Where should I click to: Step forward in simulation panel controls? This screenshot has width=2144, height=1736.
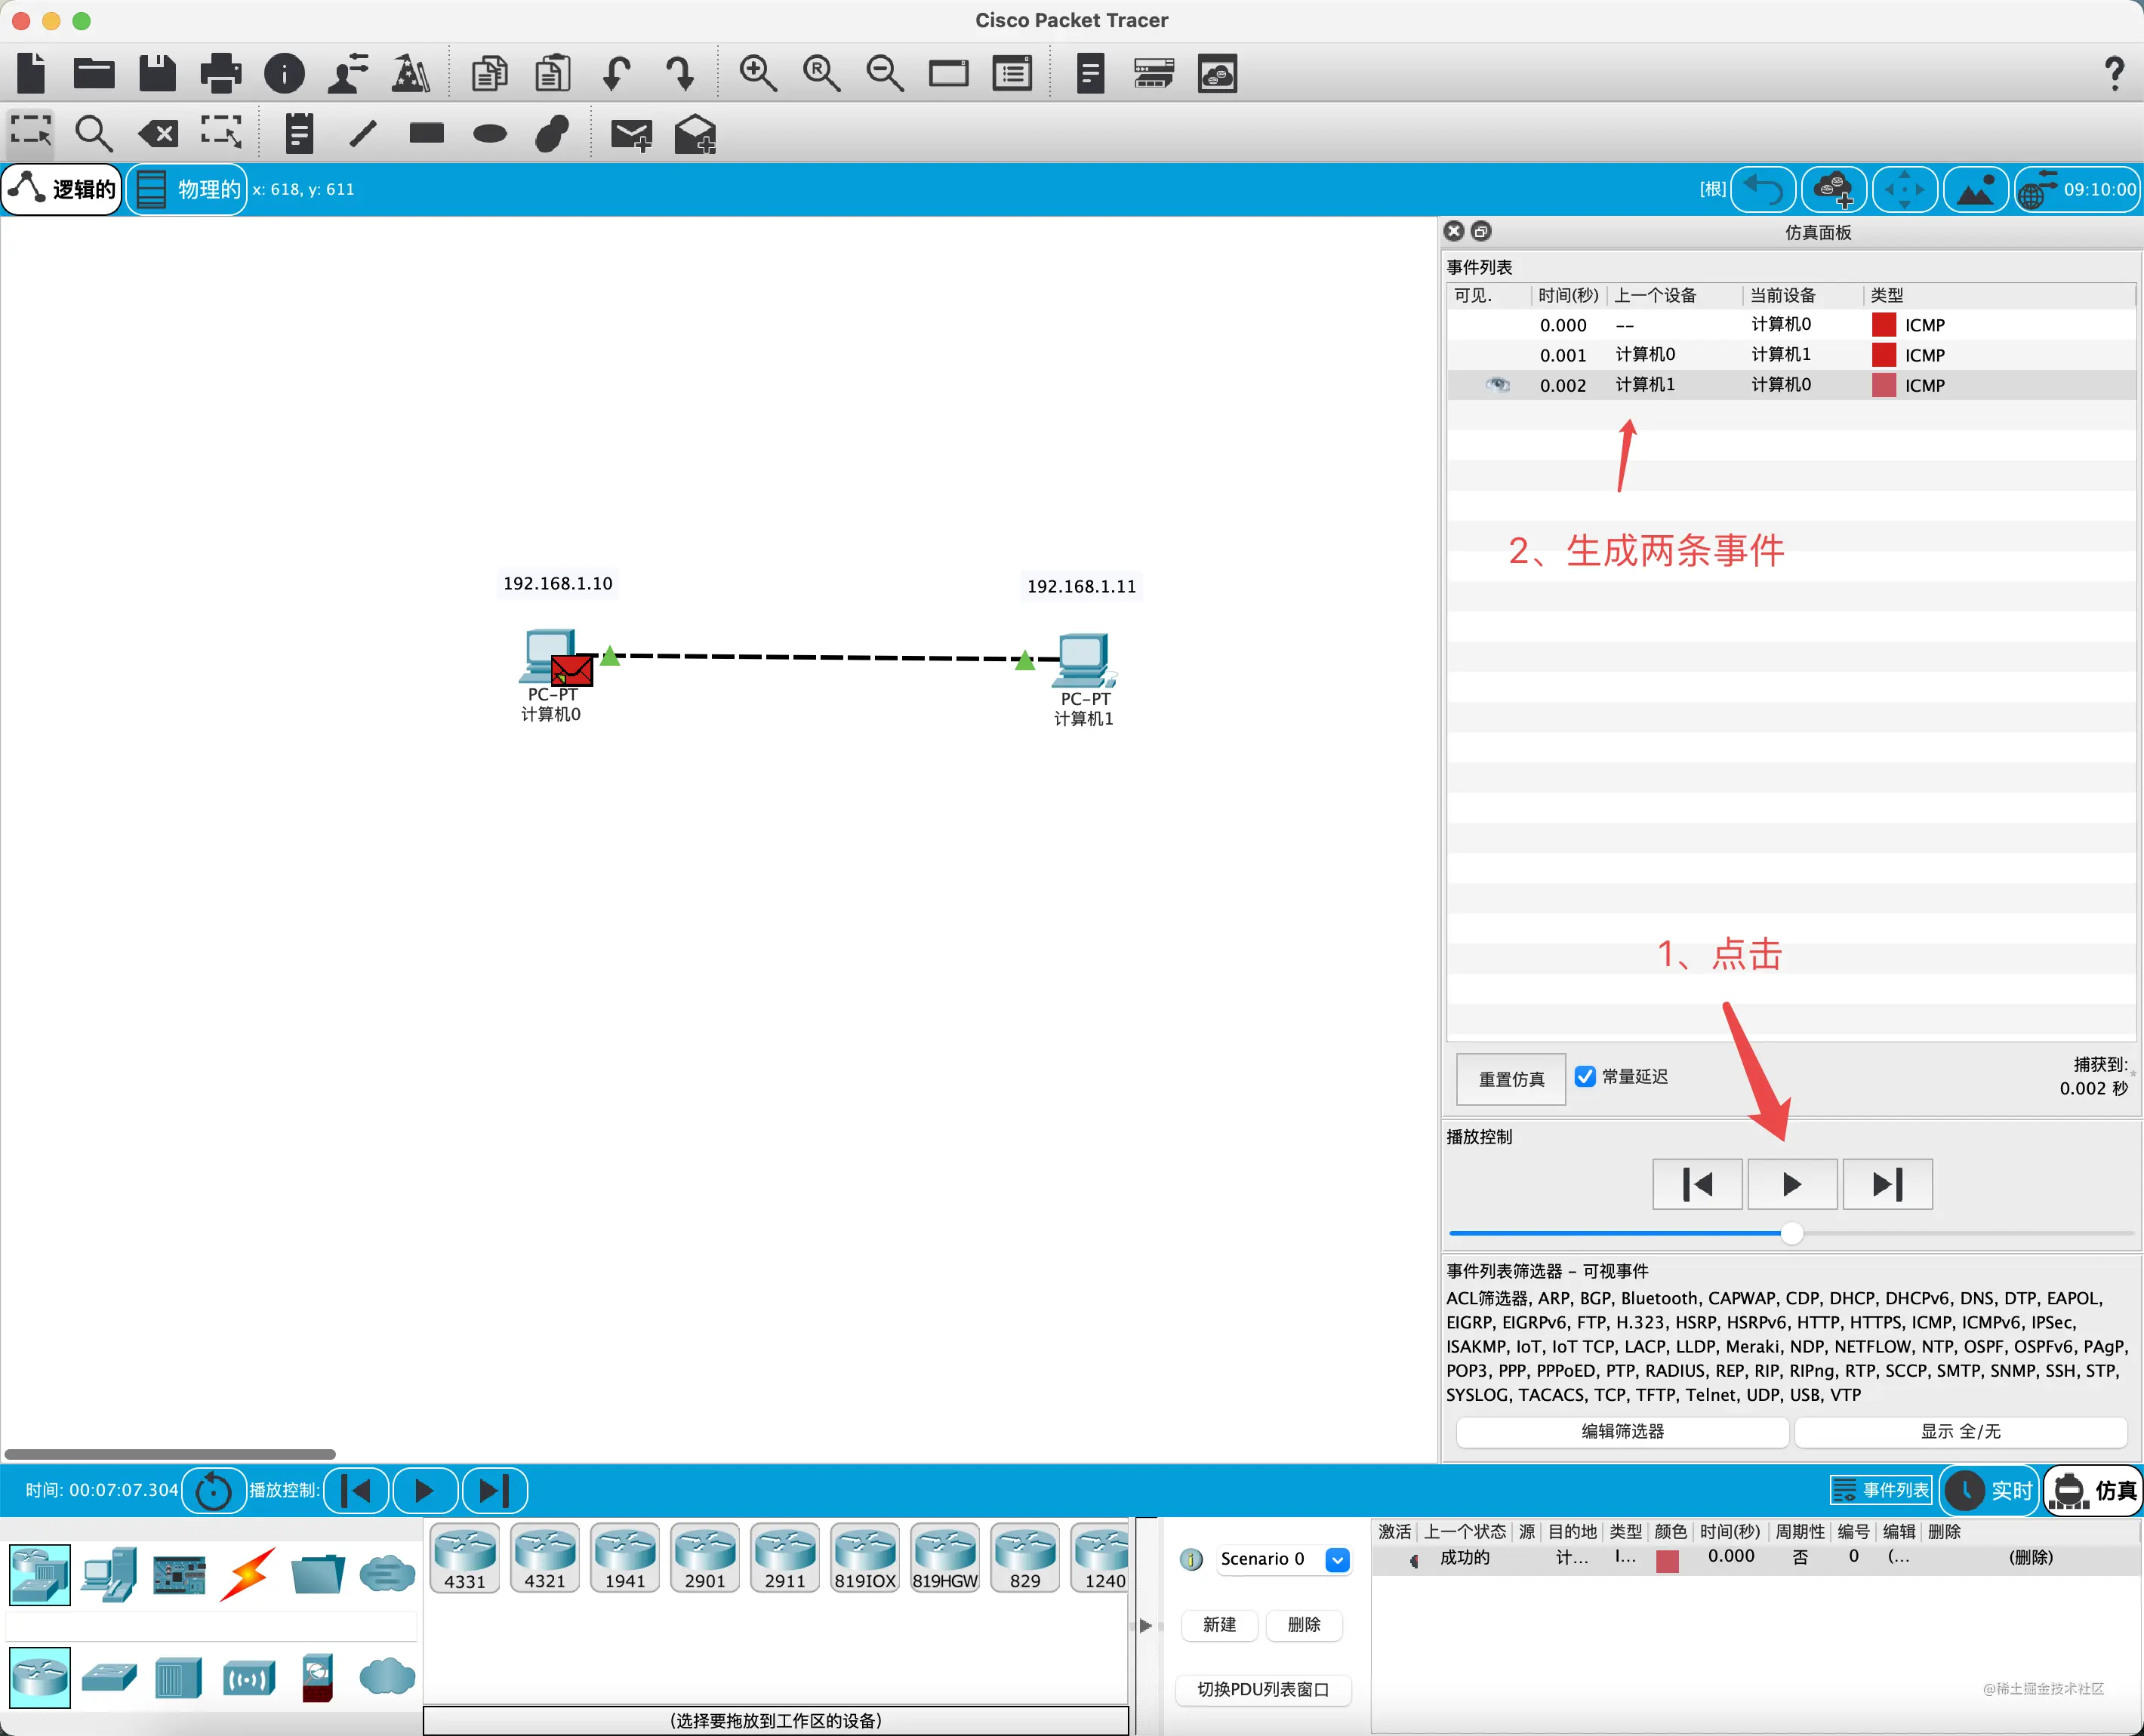click(x=1887, y=1184)
